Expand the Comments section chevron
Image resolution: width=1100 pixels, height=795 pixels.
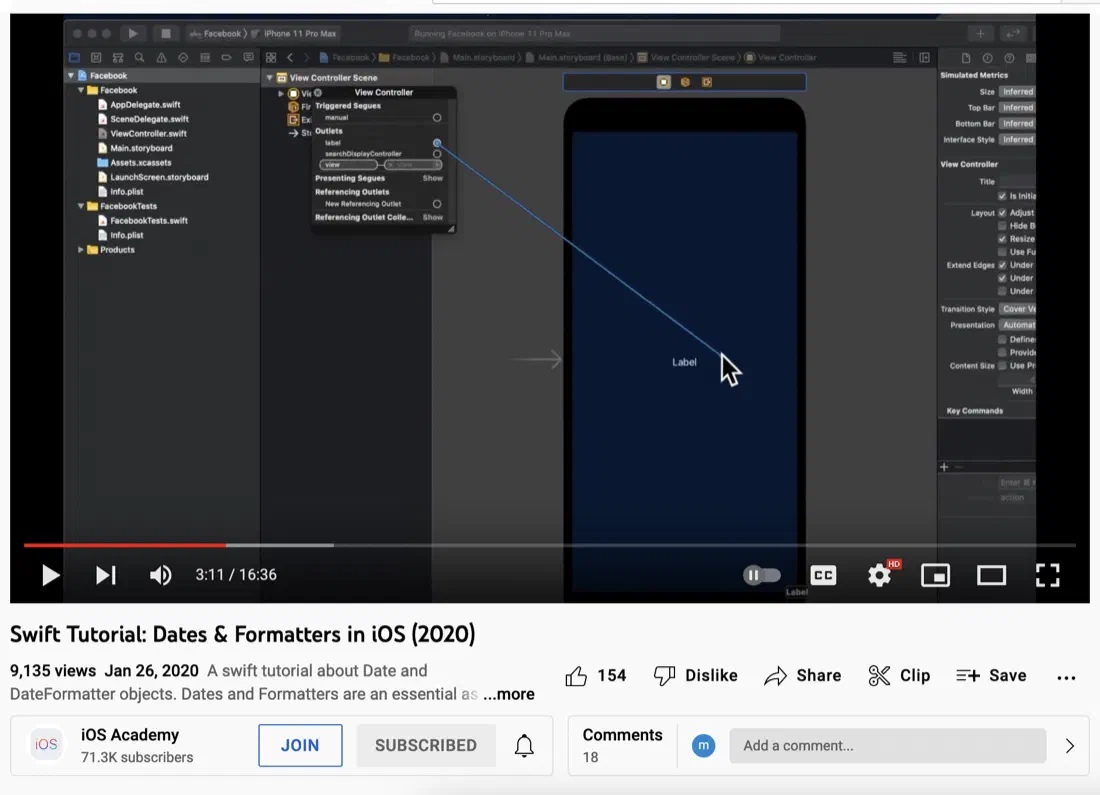pyautogui.click(x=1069, y=745)
